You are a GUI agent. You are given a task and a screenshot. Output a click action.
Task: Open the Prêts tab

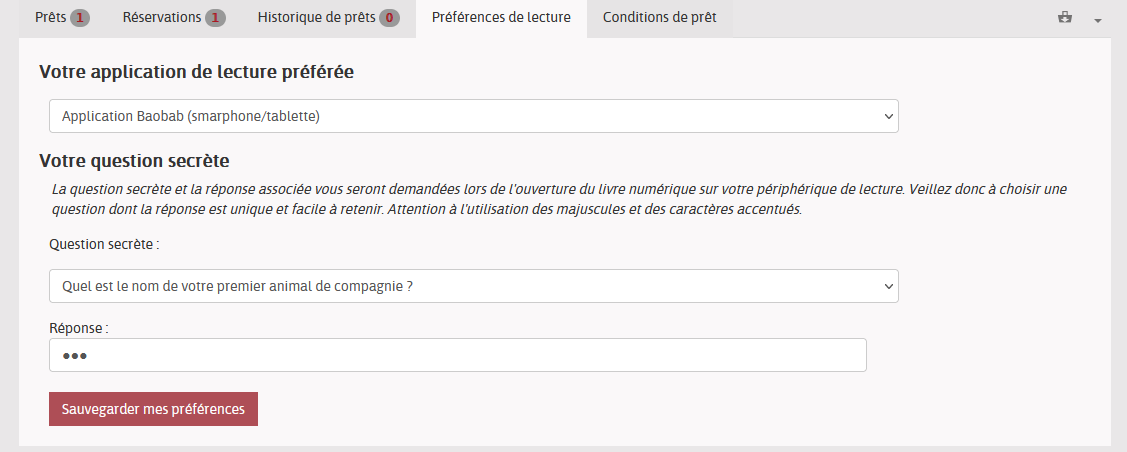point(50,18)
